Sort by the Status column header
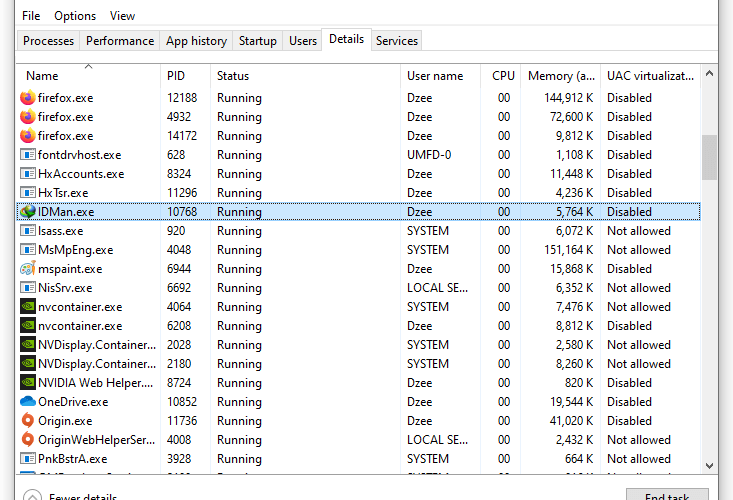Screen dimensions: 733x500 (306, 76)
